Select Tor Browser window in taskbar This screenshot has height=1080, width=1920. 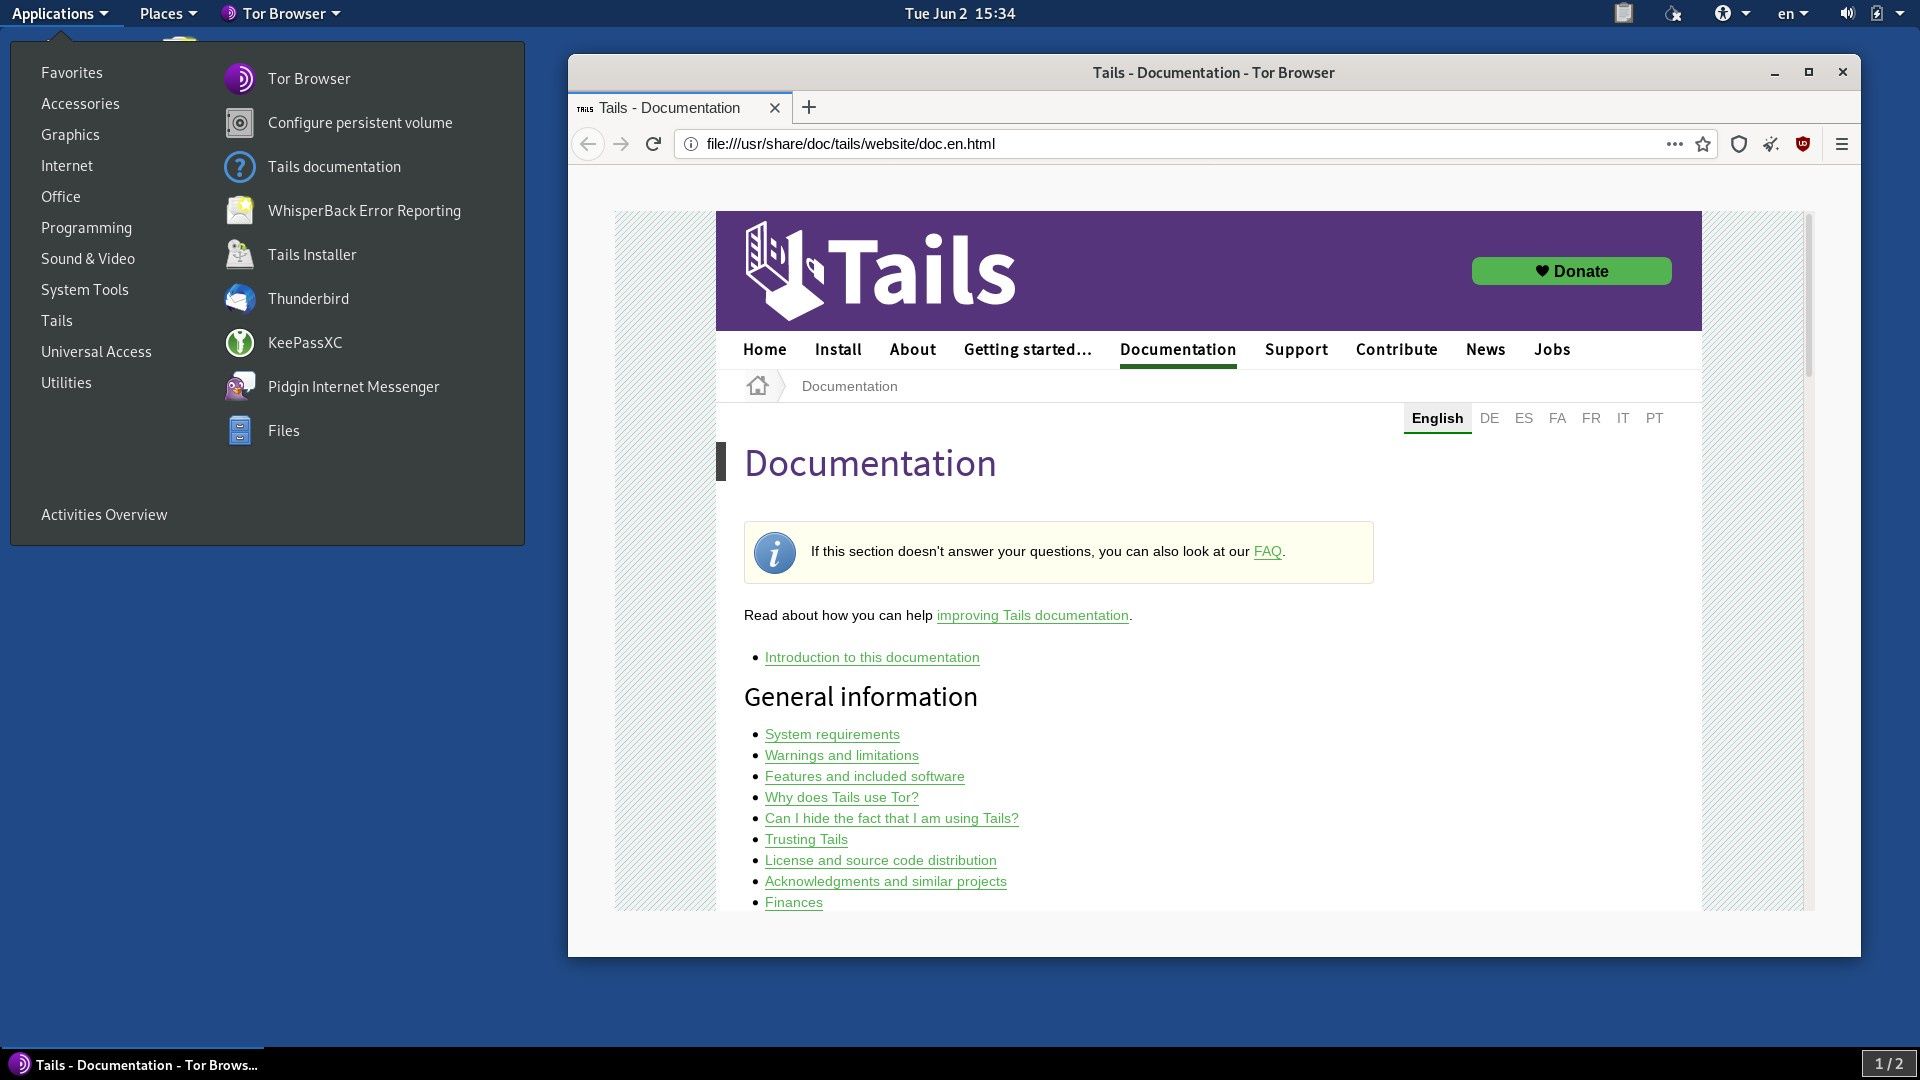pos(134,1065)
